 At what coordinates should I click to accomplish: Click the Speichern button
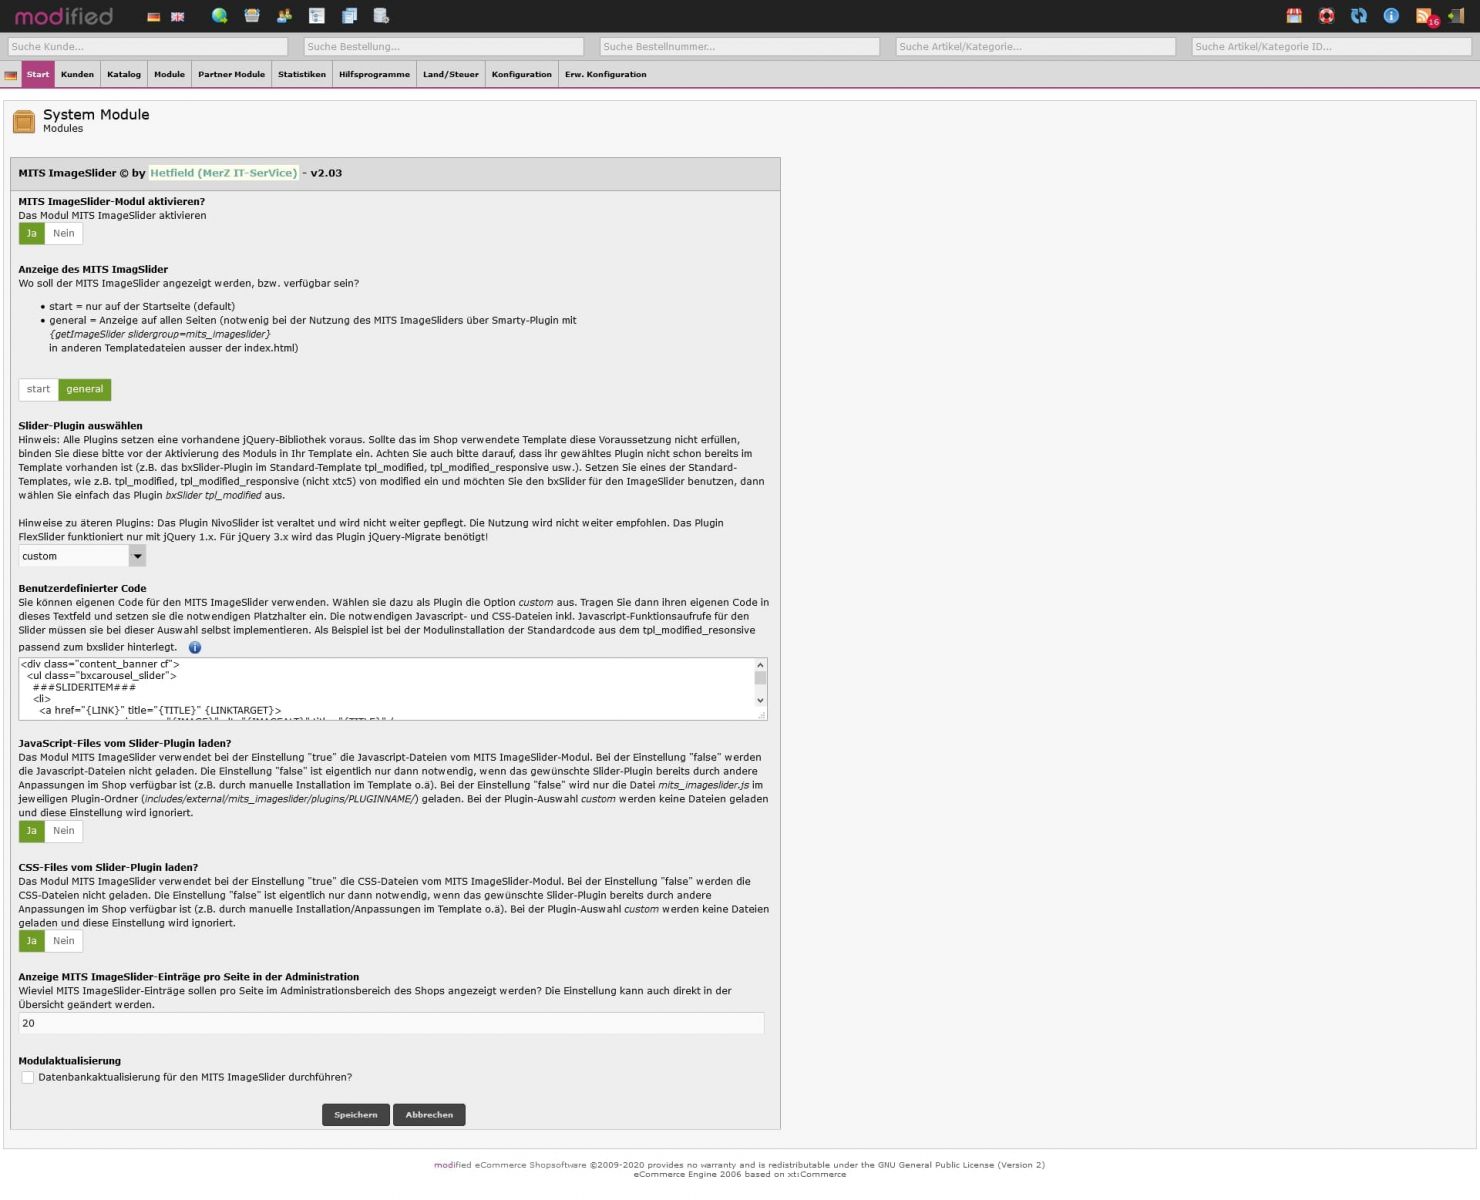(x=356, y=1115)
